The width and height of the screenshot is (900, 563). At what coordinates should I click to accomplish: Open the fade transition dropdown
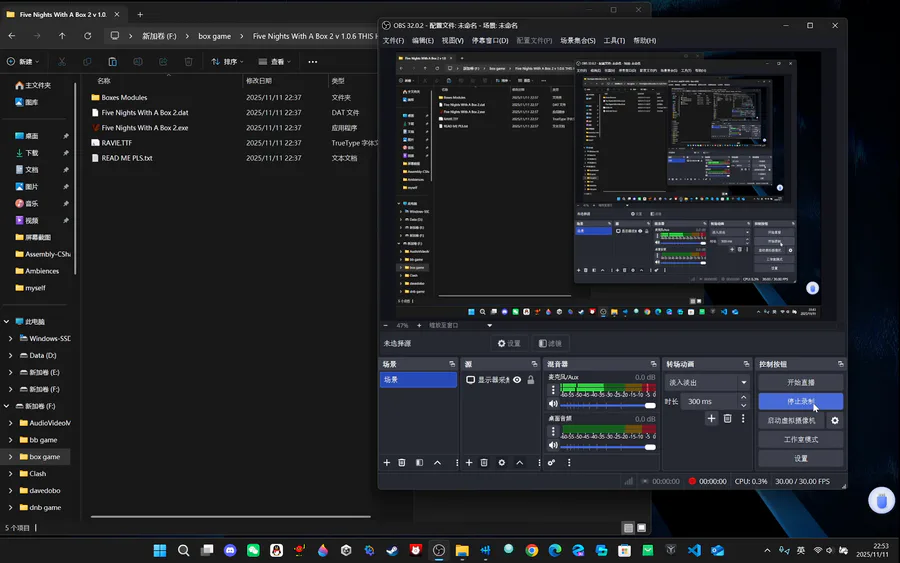(x=708, y=382)
